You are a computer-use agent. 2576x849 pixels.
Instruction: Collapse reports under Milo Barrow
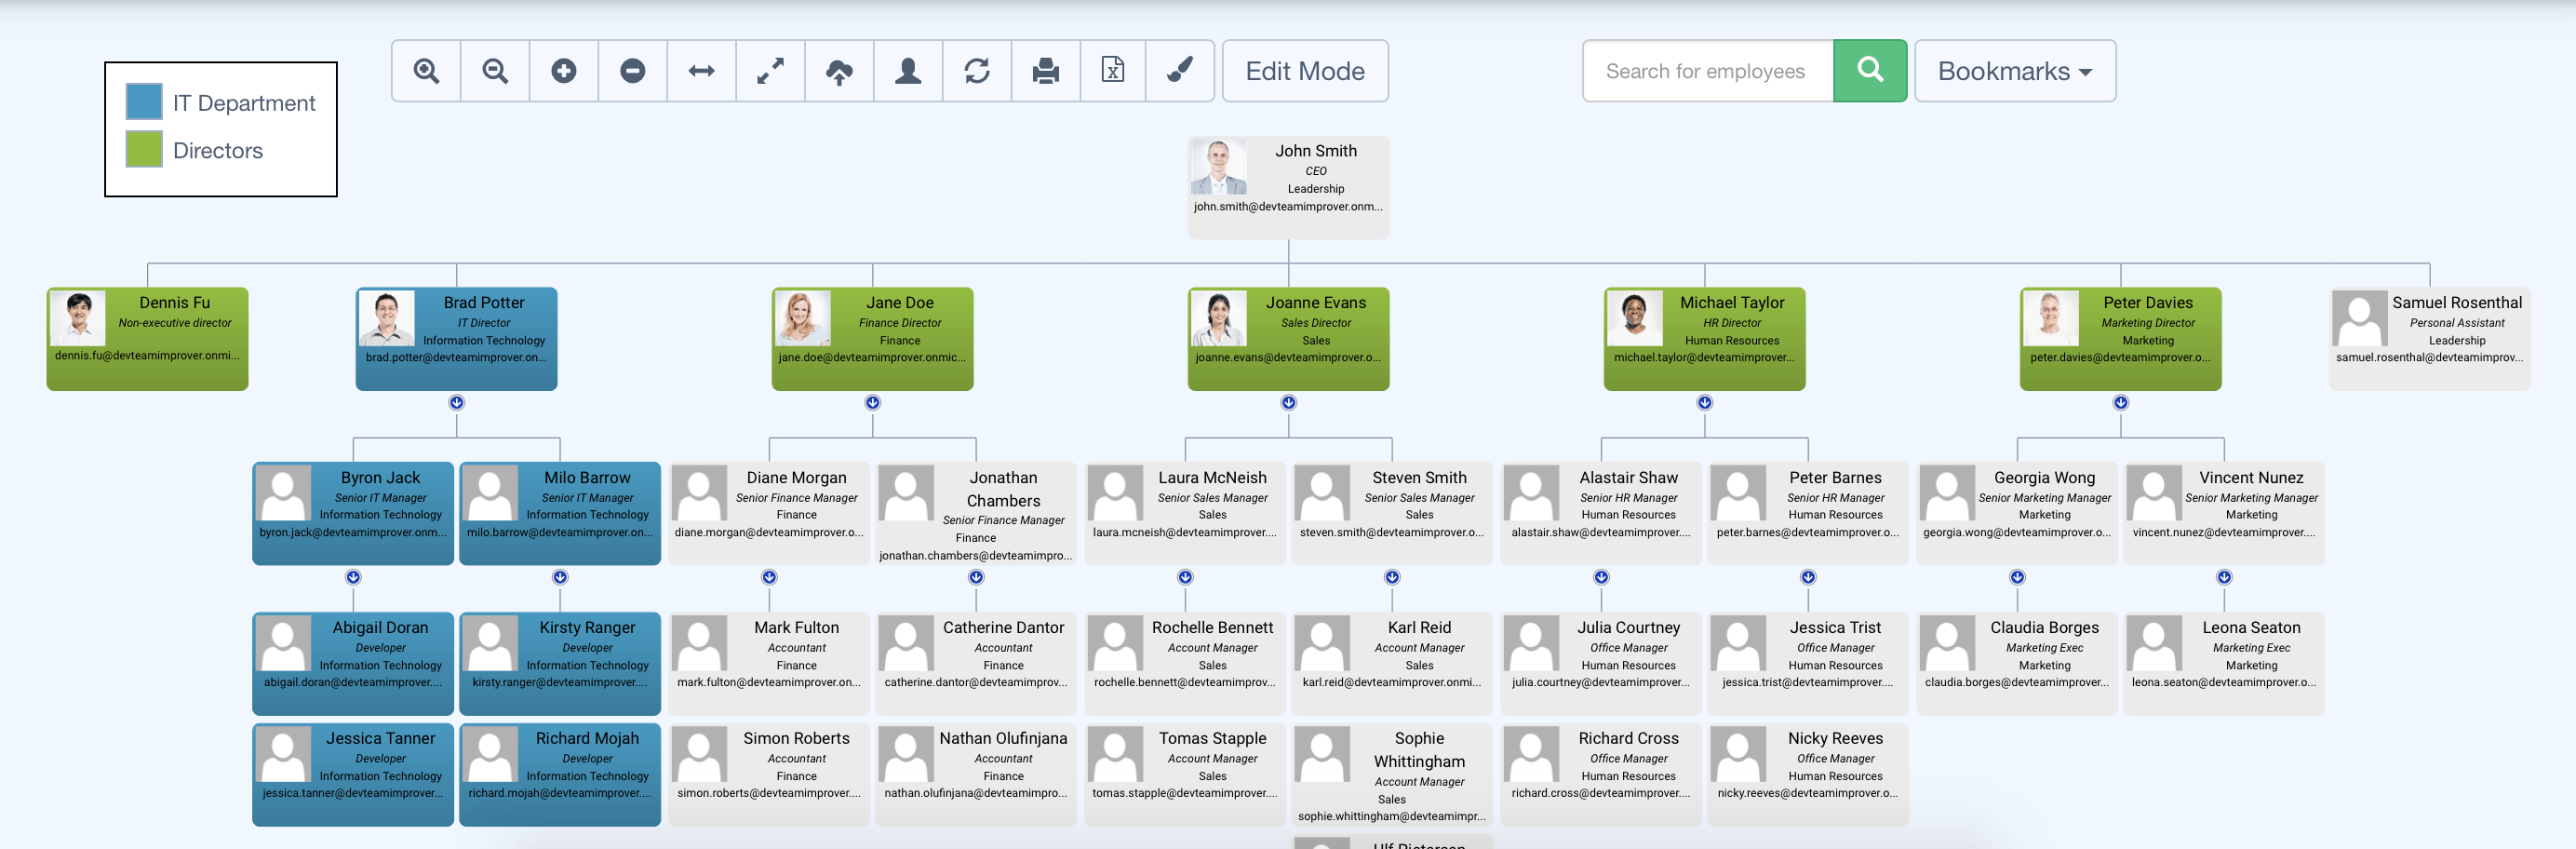pyautogui.click(x=560, y=577)
